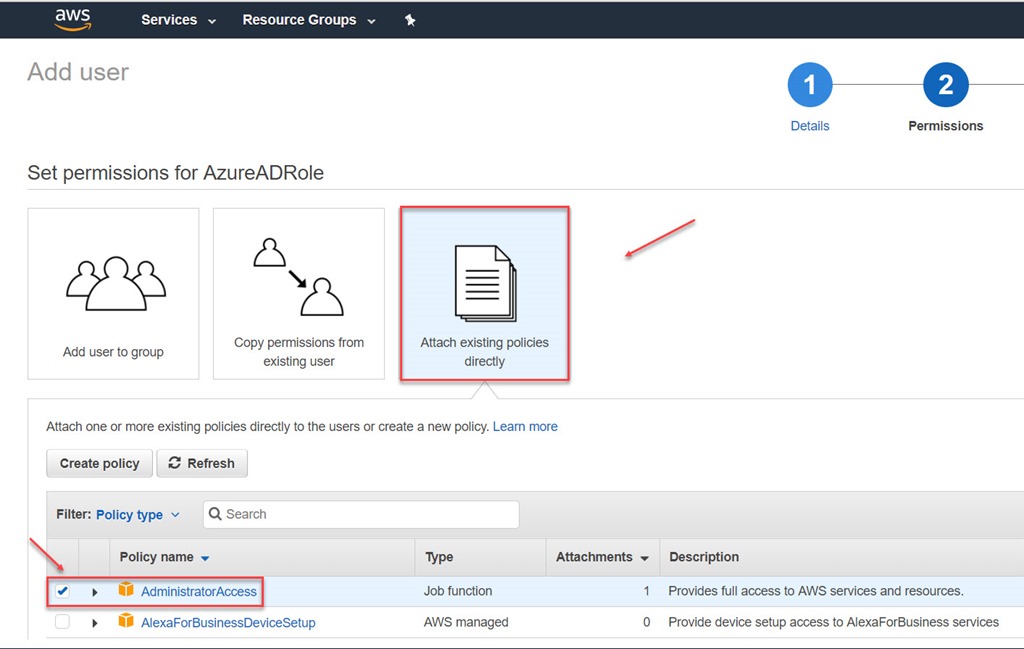Open the AlexaForBusinessDeviceSetup policy link
The width and height of the screenshot is (1024, 649).
pos(228,622)
